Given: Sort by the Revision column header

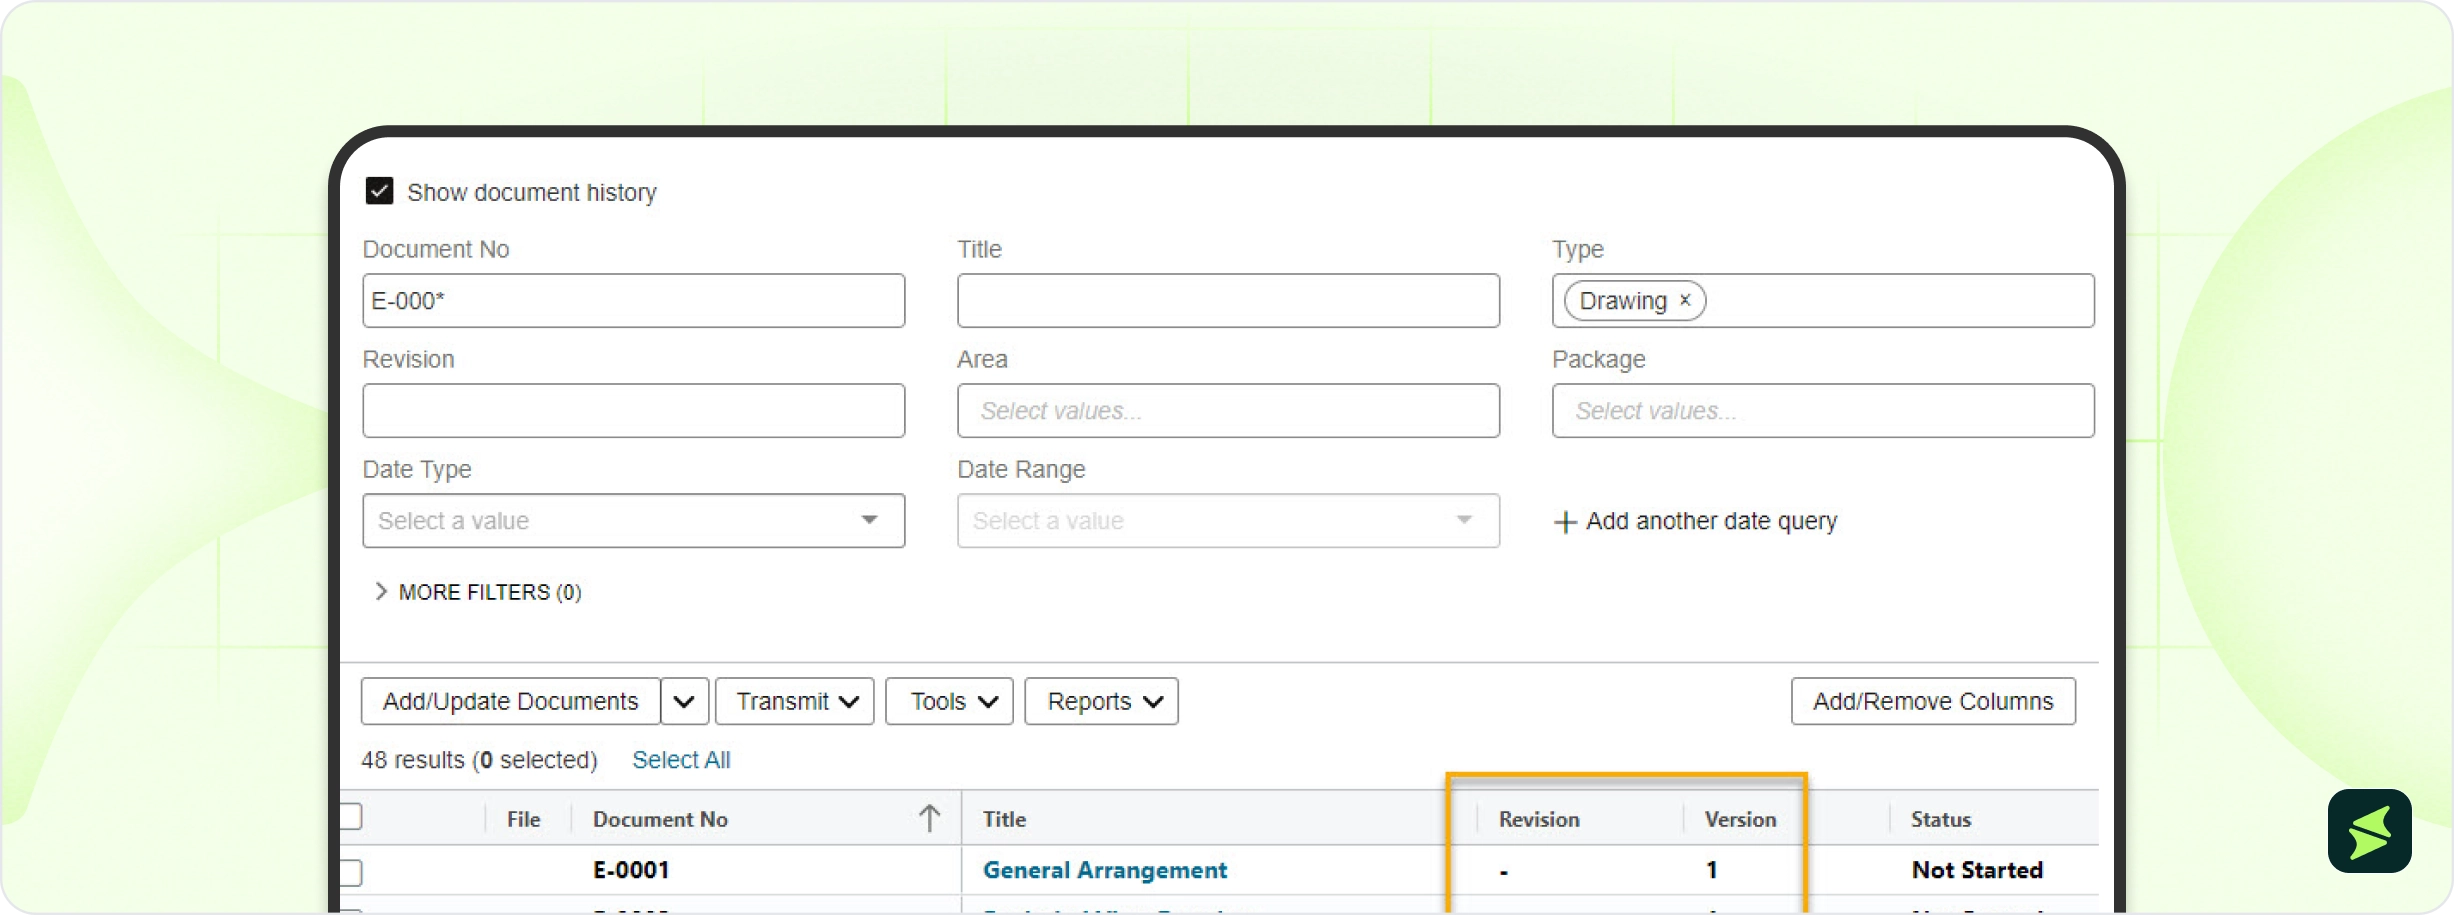Looking at the screenshot, I should coord(1539,819).
